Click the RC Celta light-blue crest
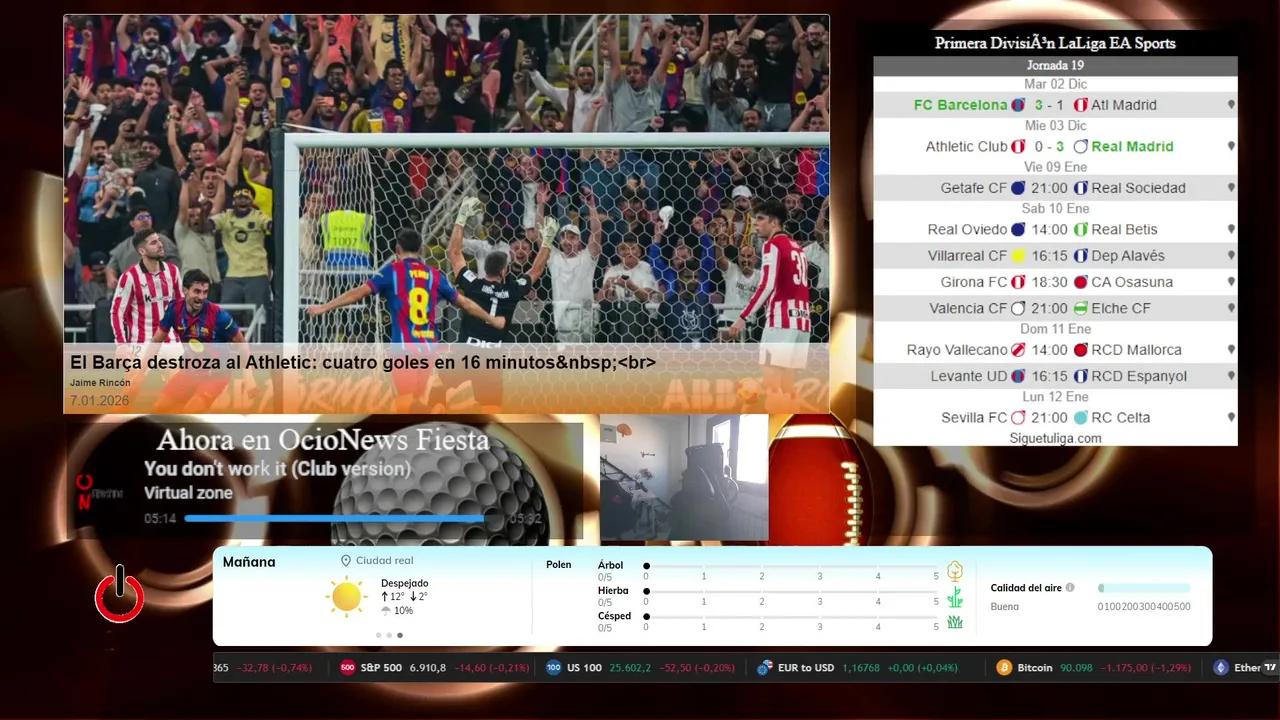Viewport: 1280px width, 720px height. click(1080, 418)
